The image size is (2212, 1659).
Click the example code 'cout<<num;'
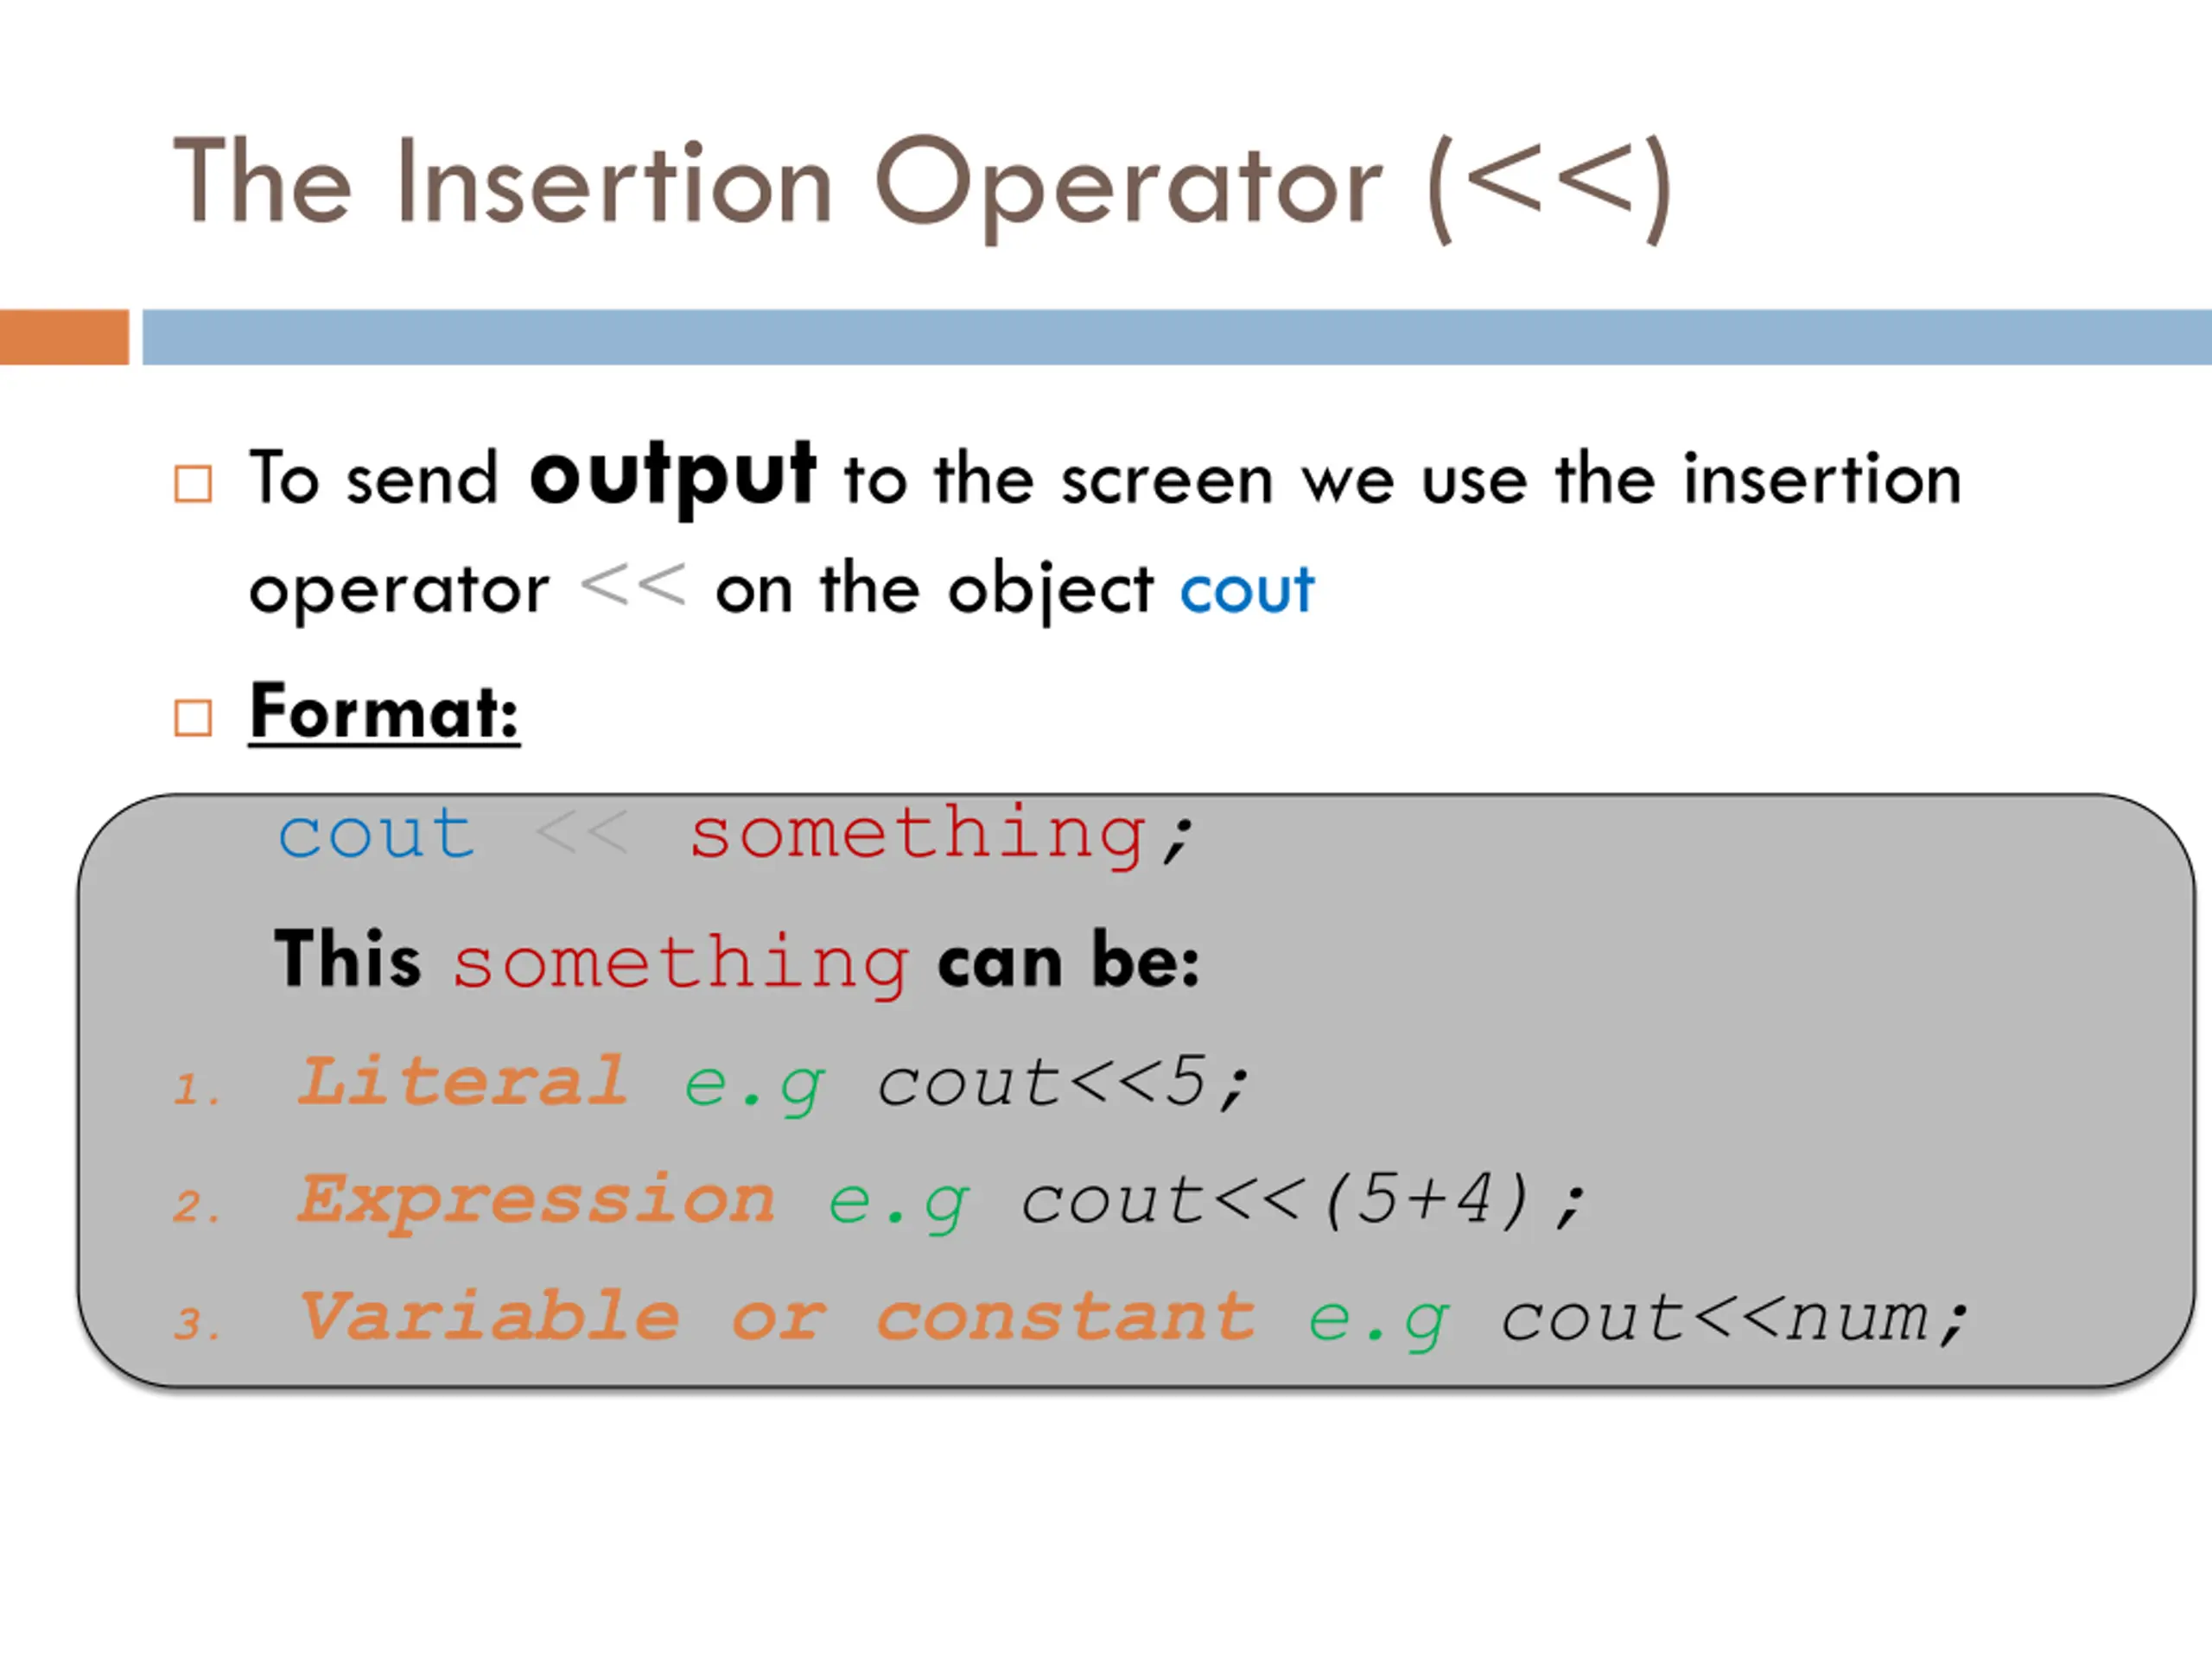[x=1735, y=1319]
